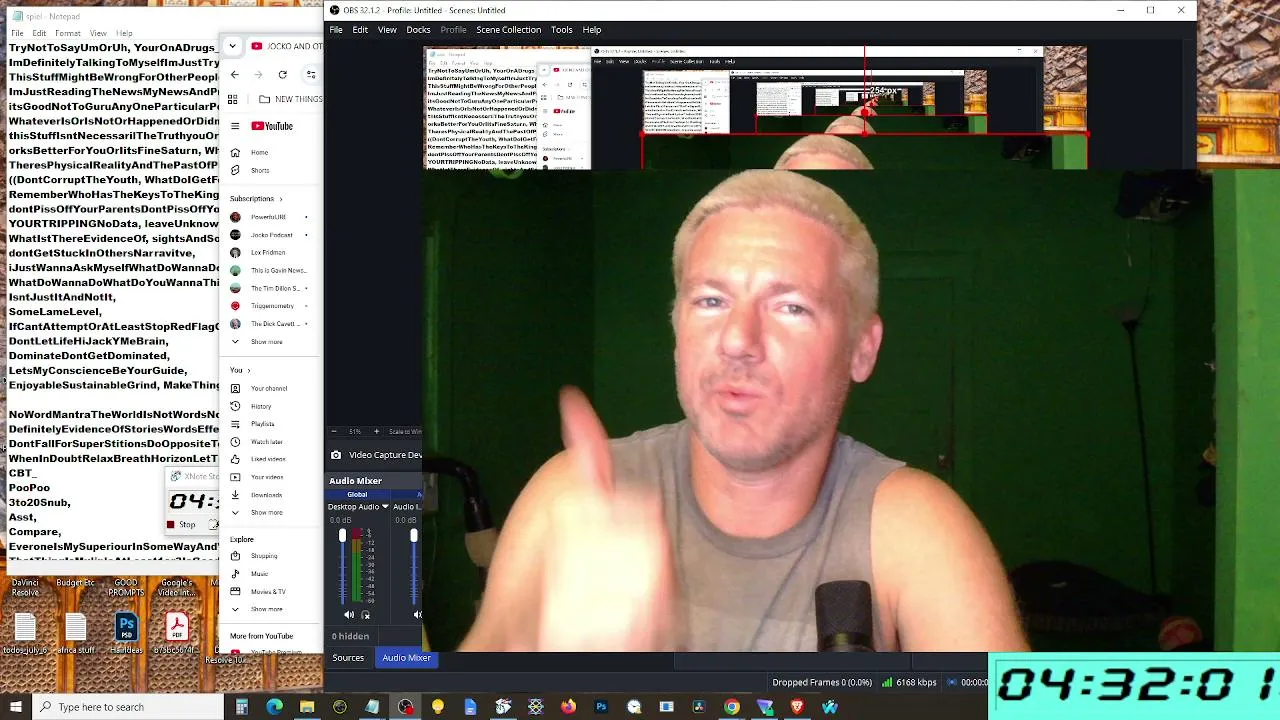Open Music in Explore

(x=260, y=574)
